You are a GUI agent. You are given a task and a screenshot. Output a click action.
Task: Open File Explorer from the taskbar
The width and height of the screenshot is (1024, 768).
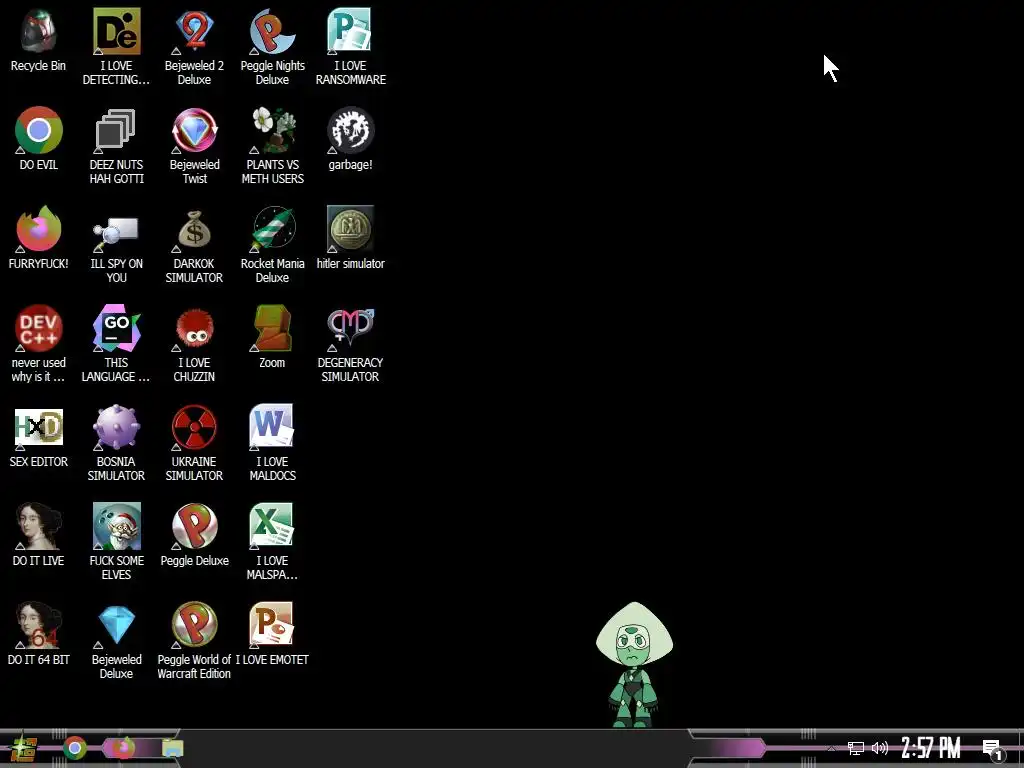pyautogui.click(x=172, y=748)
